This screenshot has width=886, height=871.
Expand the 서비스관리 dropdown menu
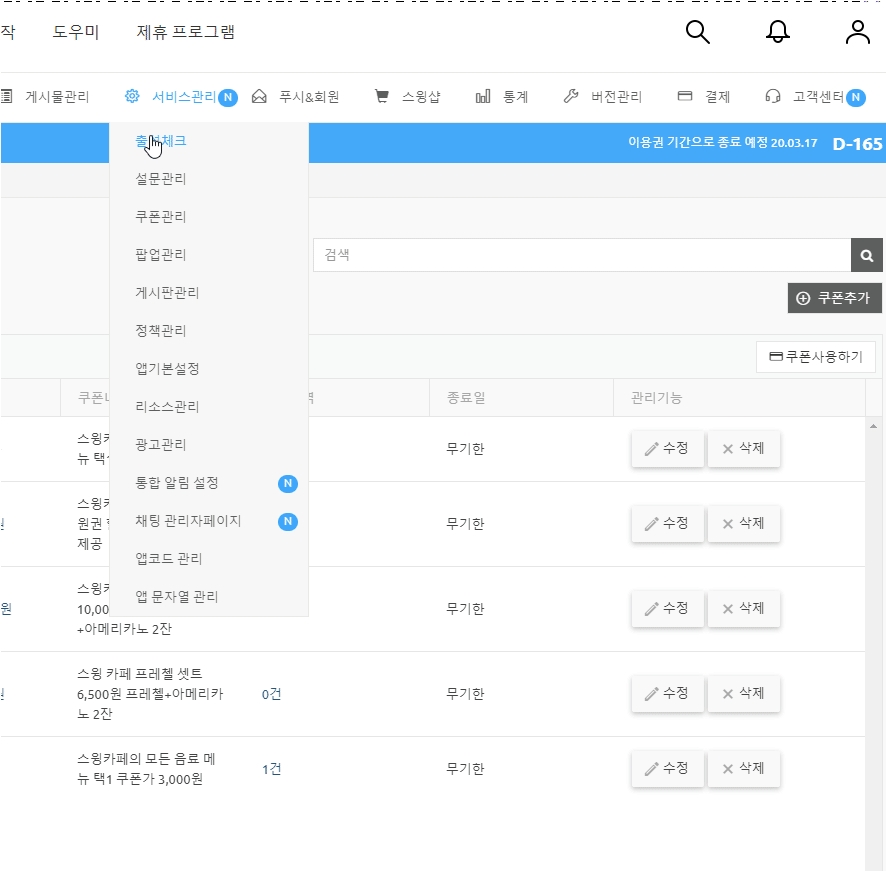tap(180, 97)
